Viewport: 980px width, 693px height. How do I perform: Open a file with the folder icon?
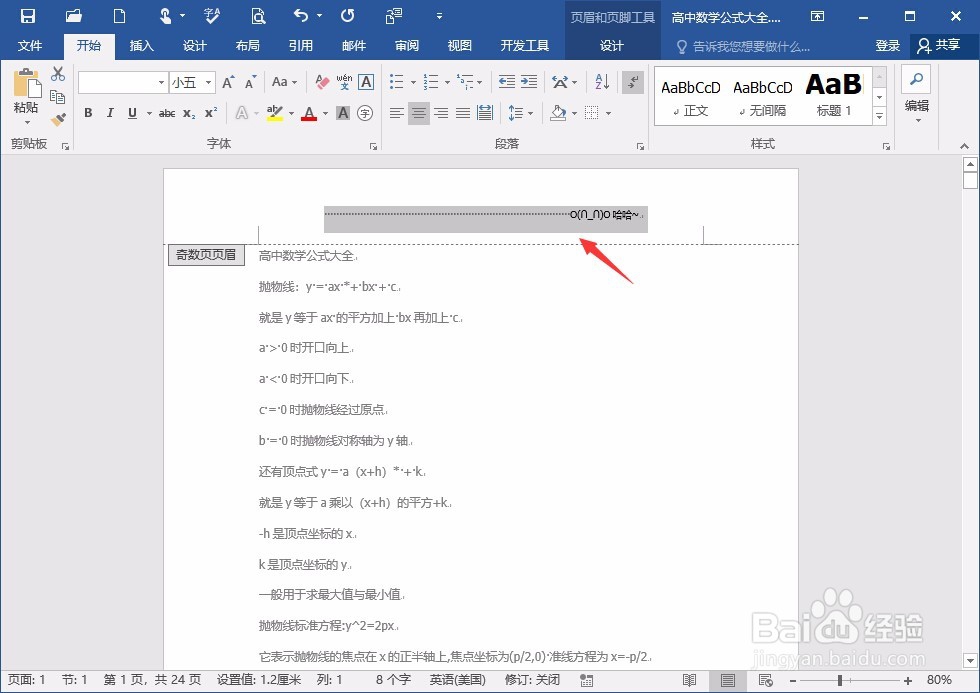[x=74, y=16]
